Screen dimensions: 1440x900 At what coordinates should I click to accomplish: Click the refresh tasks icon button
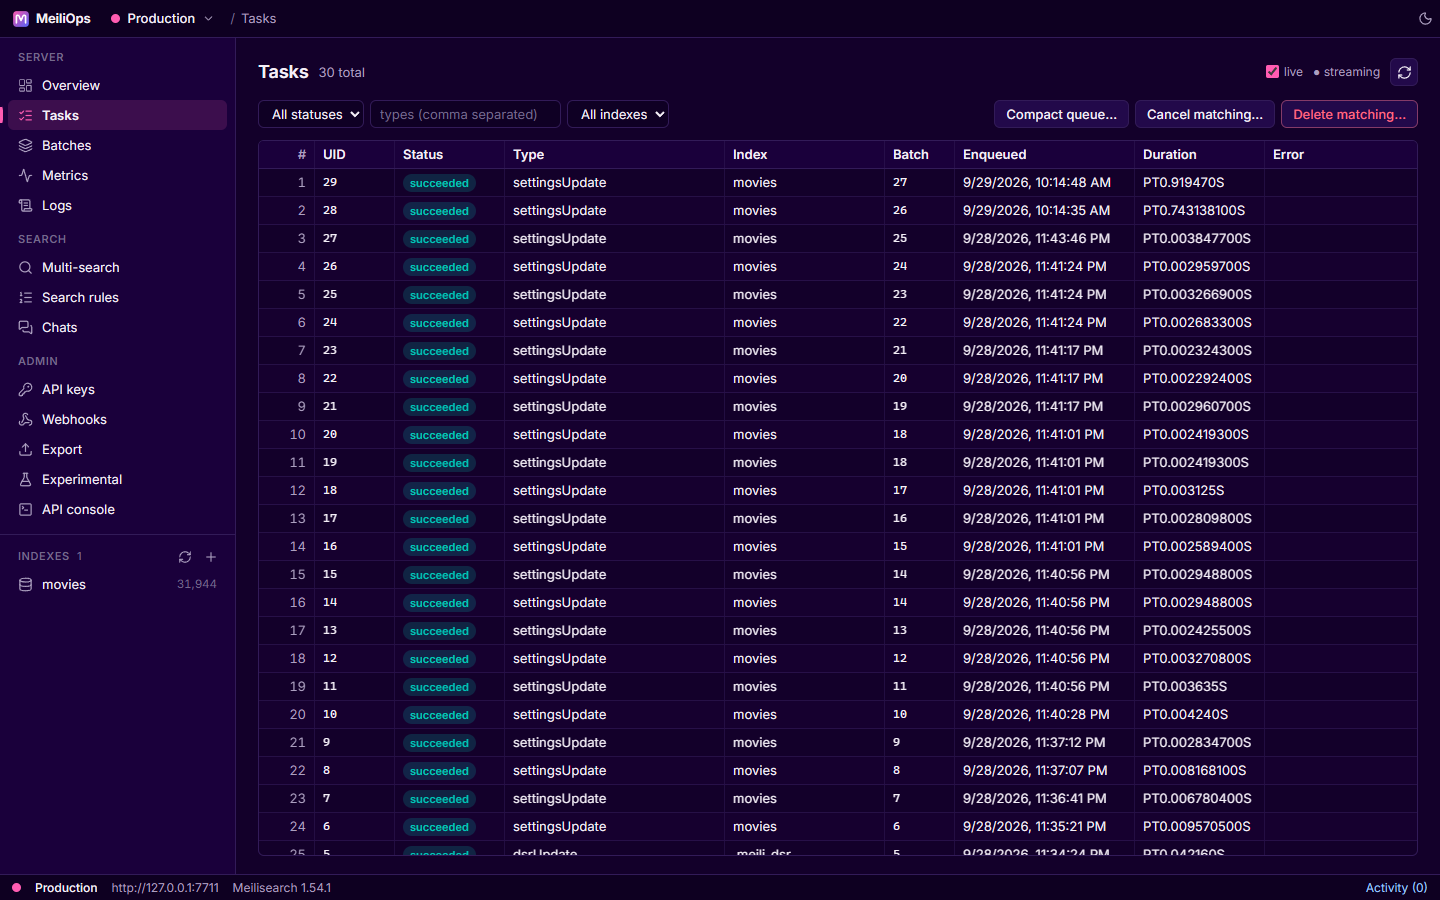[1404, 72]
